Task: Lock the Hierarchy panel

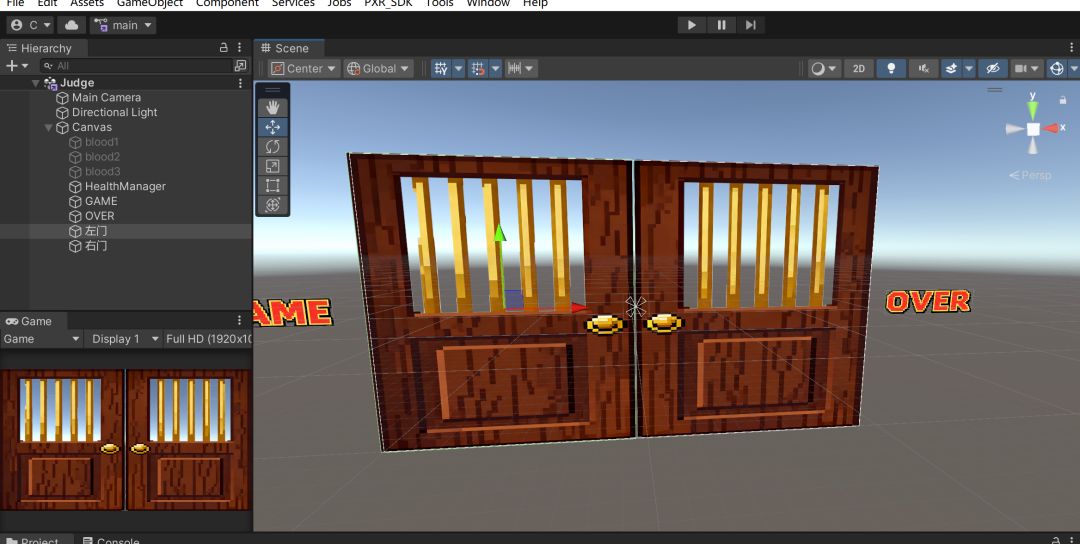Action: (x=223, y=48)
